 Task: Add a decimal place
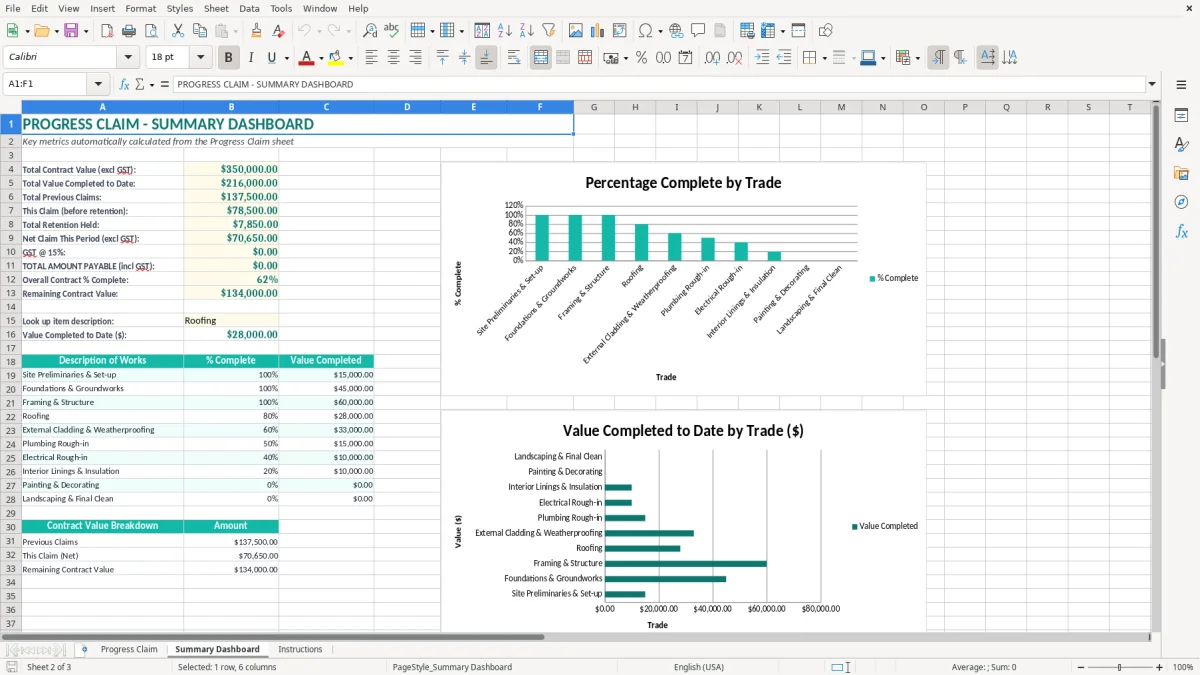[712, 58]
